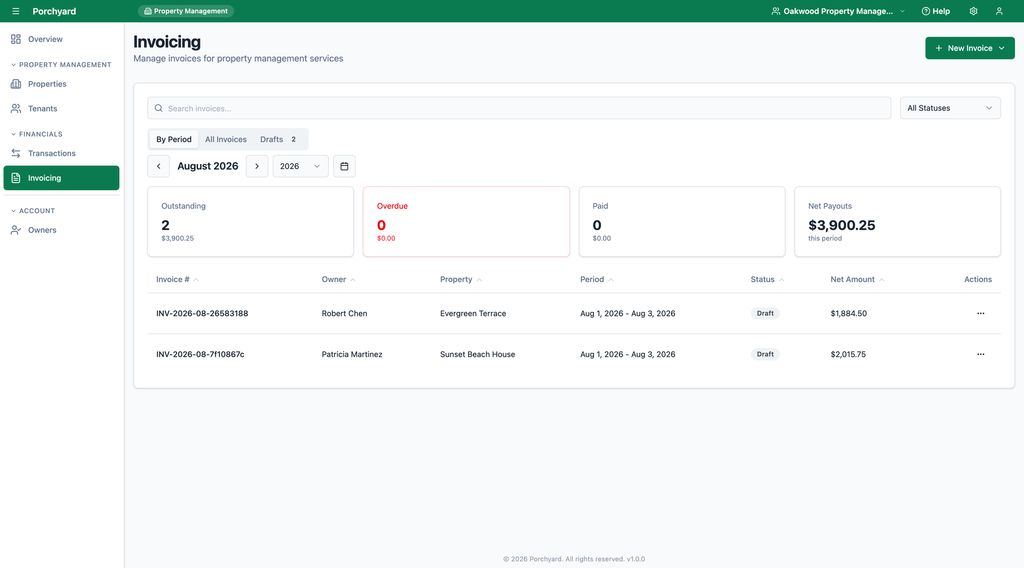Click the Overdue summary card
1024x568 pixels.
466,221
